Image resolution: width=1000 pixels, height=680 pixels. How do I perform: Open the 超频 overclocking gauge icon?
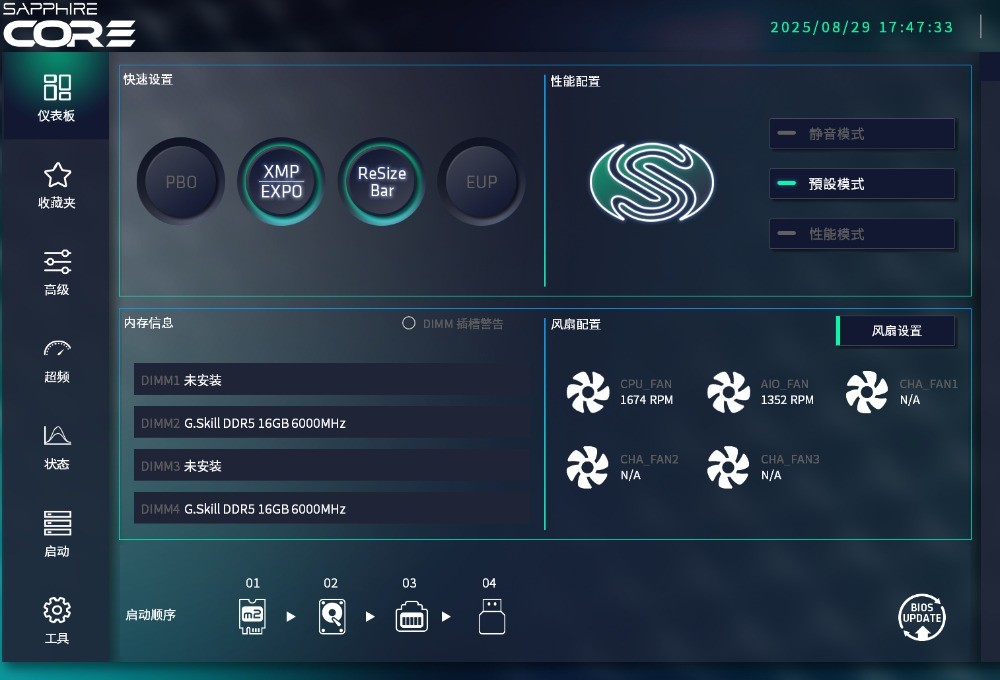pos(57,348)
